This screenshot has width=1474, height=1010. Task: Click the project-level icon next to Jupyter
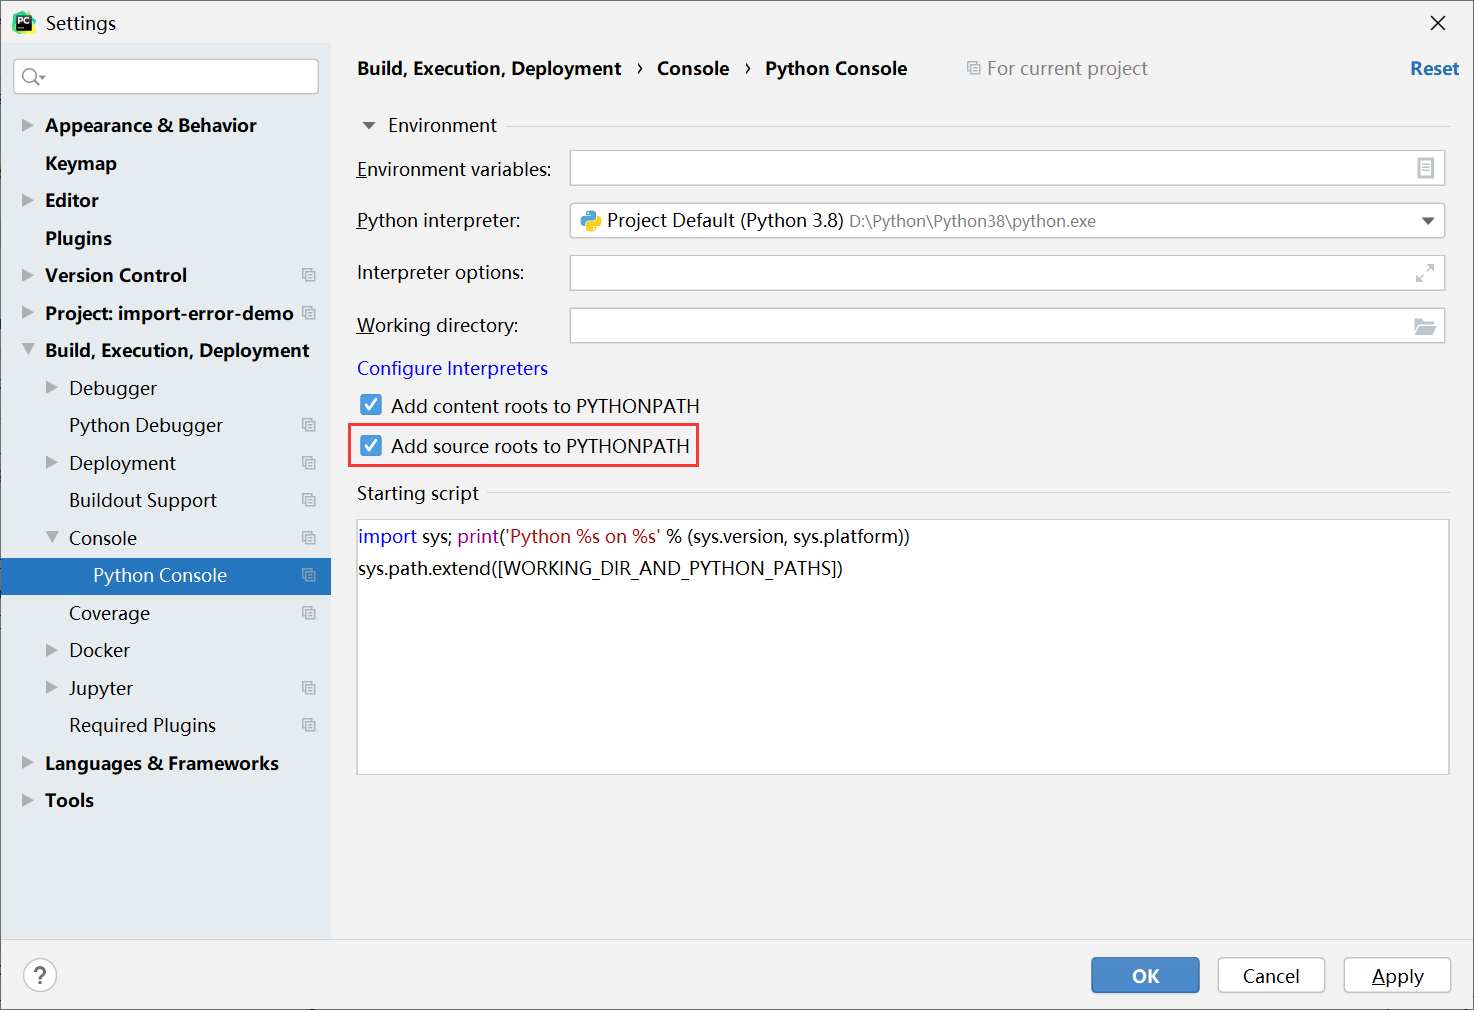point(309,688)
